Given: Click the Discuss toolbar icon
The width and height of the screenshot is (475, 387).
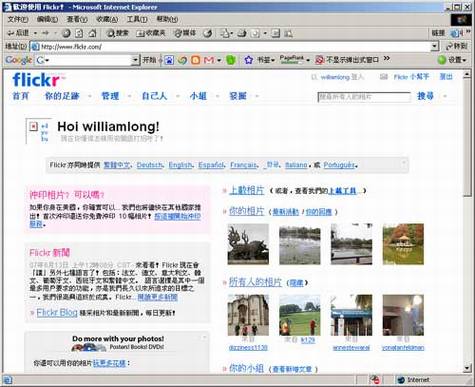Looking at the screenshot, I should pos(275,33).
